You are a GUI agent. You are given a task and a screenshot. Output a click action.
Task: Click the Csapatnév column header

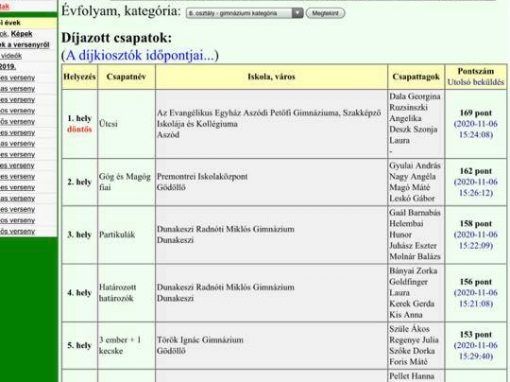point(126,77)
